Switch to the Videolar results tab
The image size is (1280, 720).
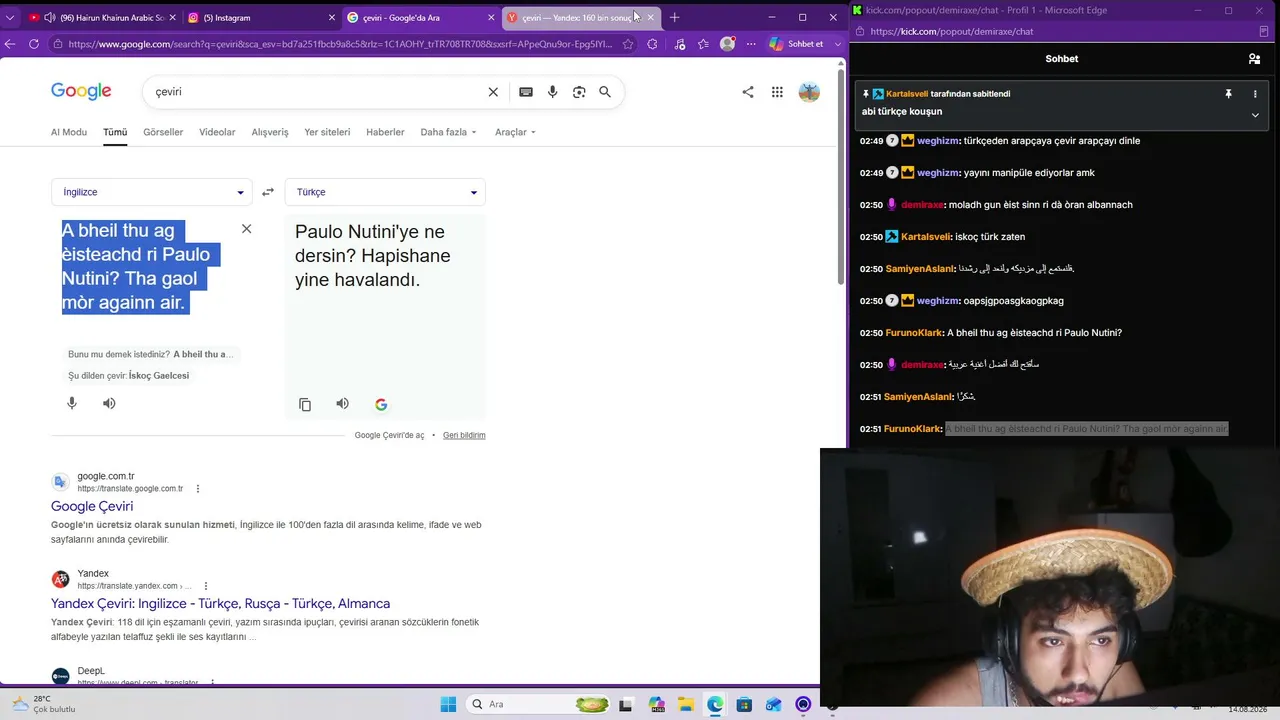point(217,132)
